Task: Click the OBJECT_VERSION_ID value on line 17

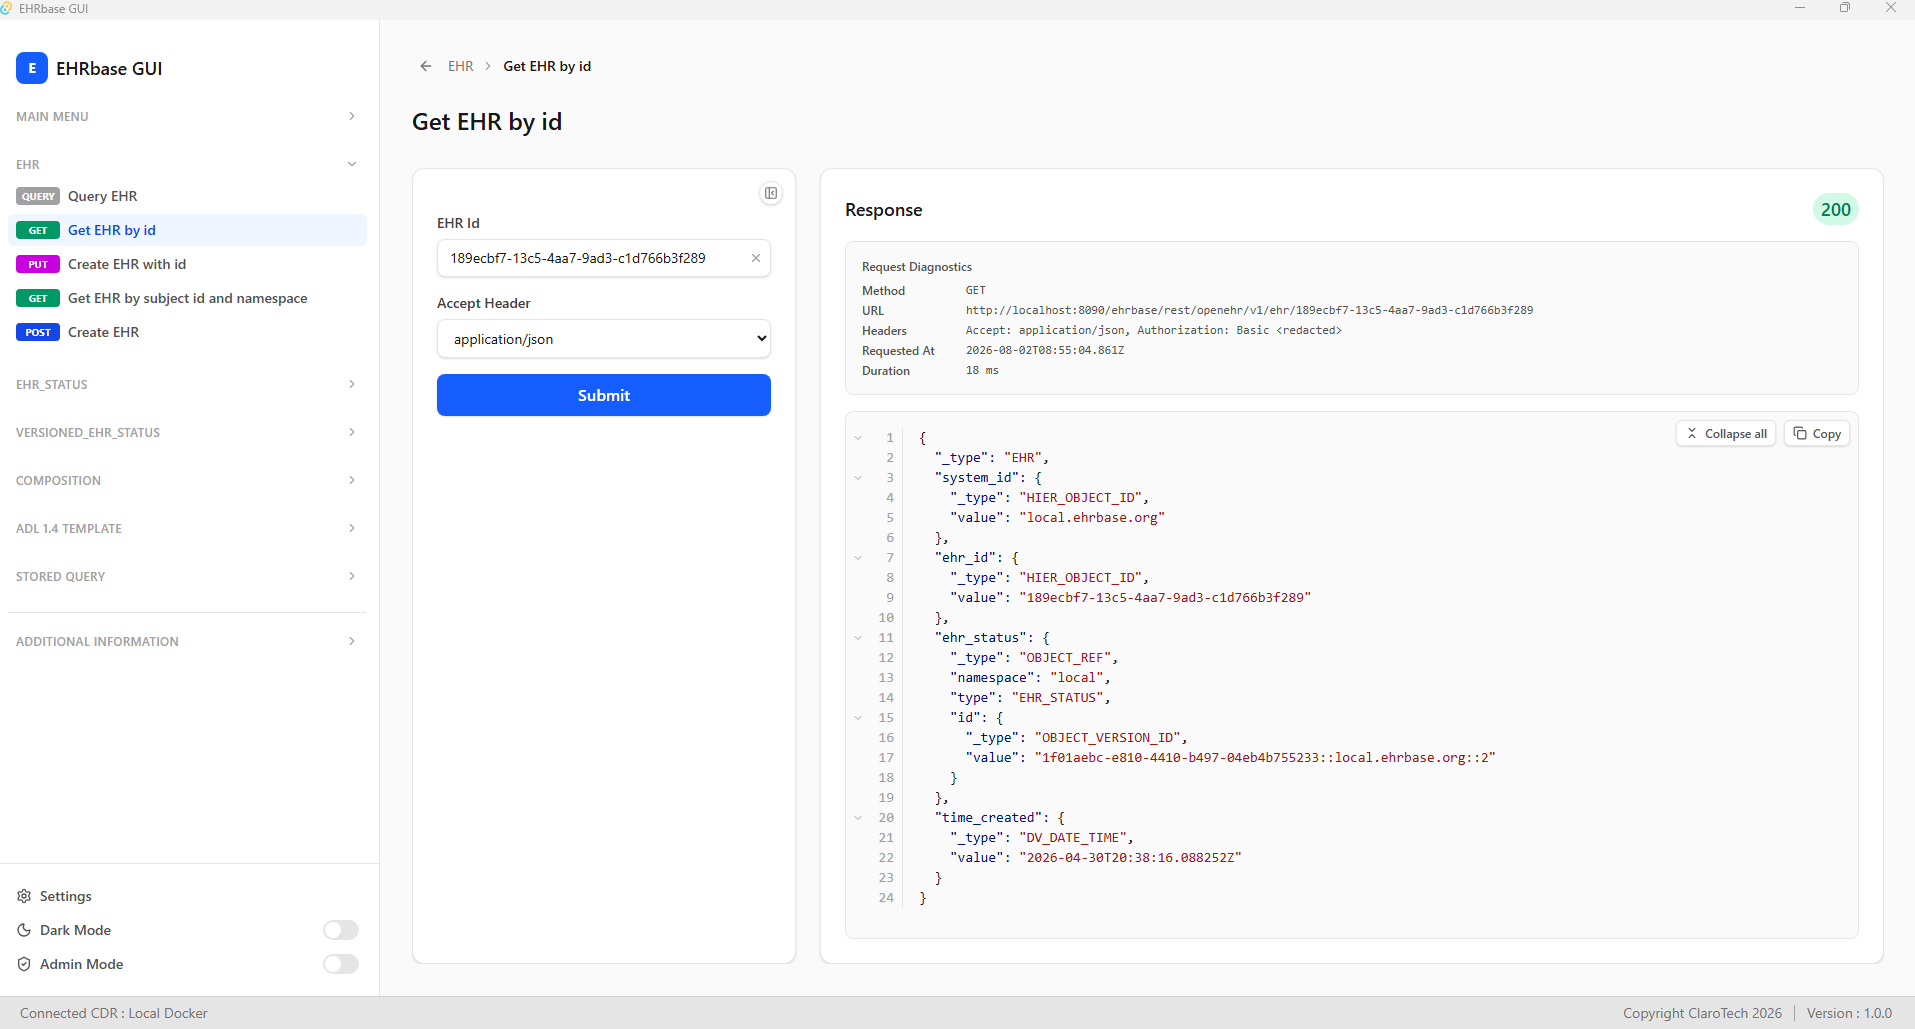Action: click(x=1265, y=758)
